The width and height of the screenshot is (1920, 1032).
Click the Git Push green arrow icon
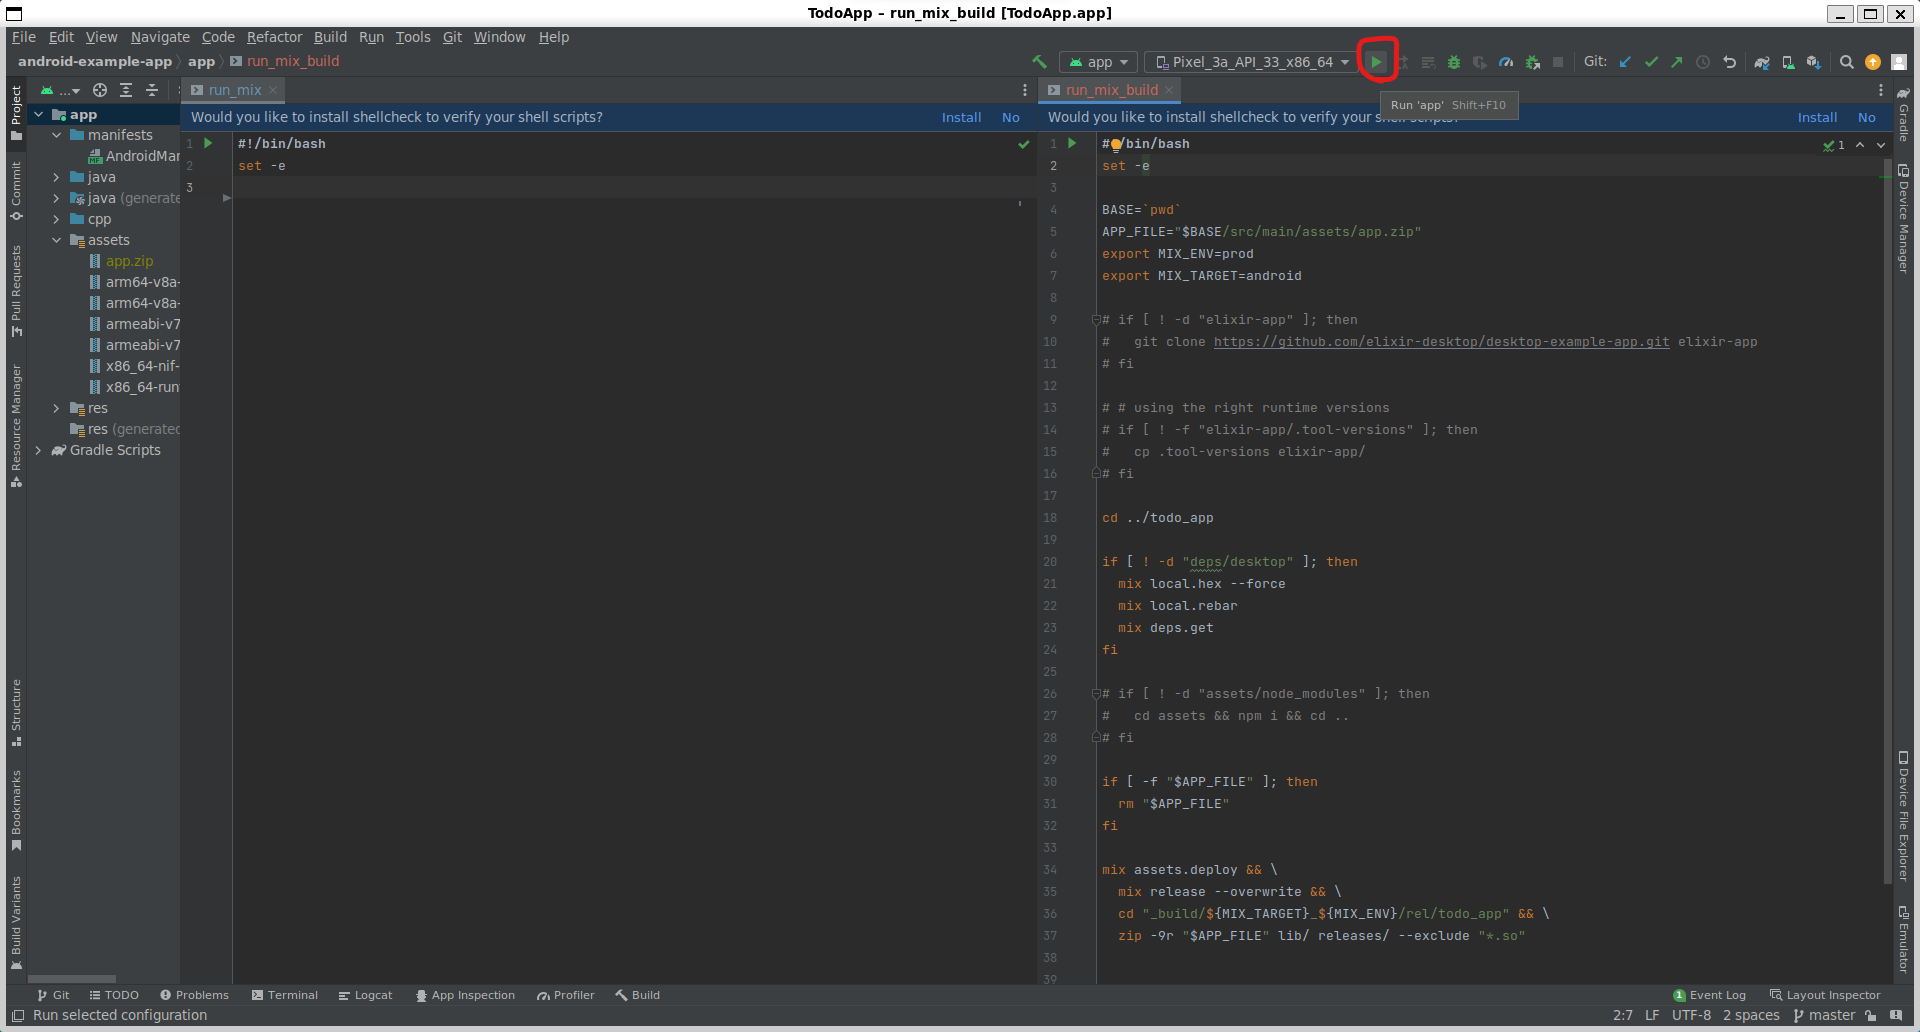click(x=1677, y=62)
